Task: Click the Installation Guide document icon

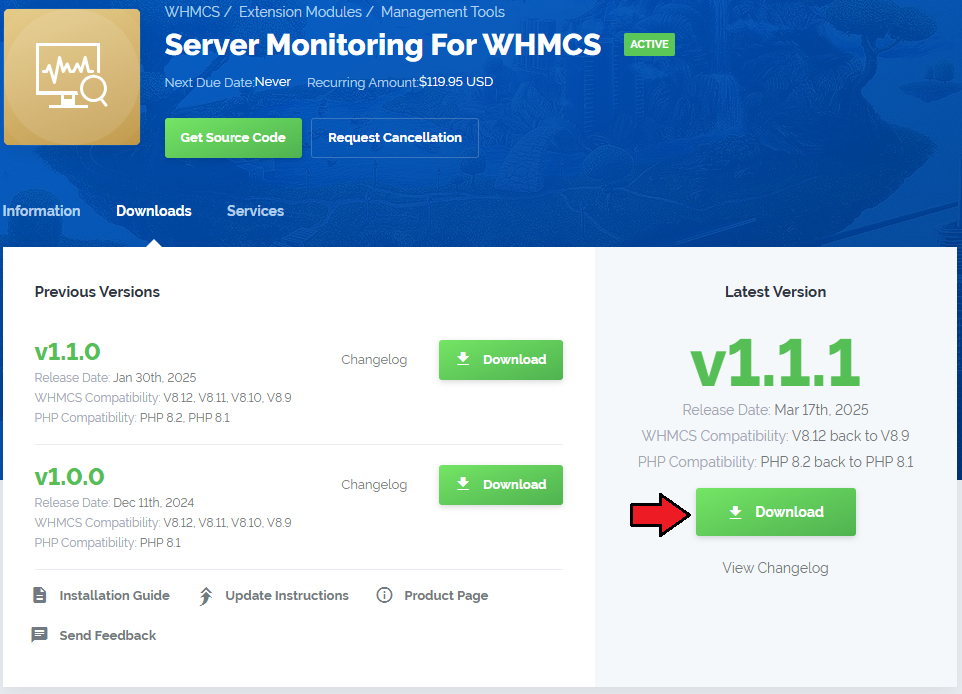Action: [39, 595]
